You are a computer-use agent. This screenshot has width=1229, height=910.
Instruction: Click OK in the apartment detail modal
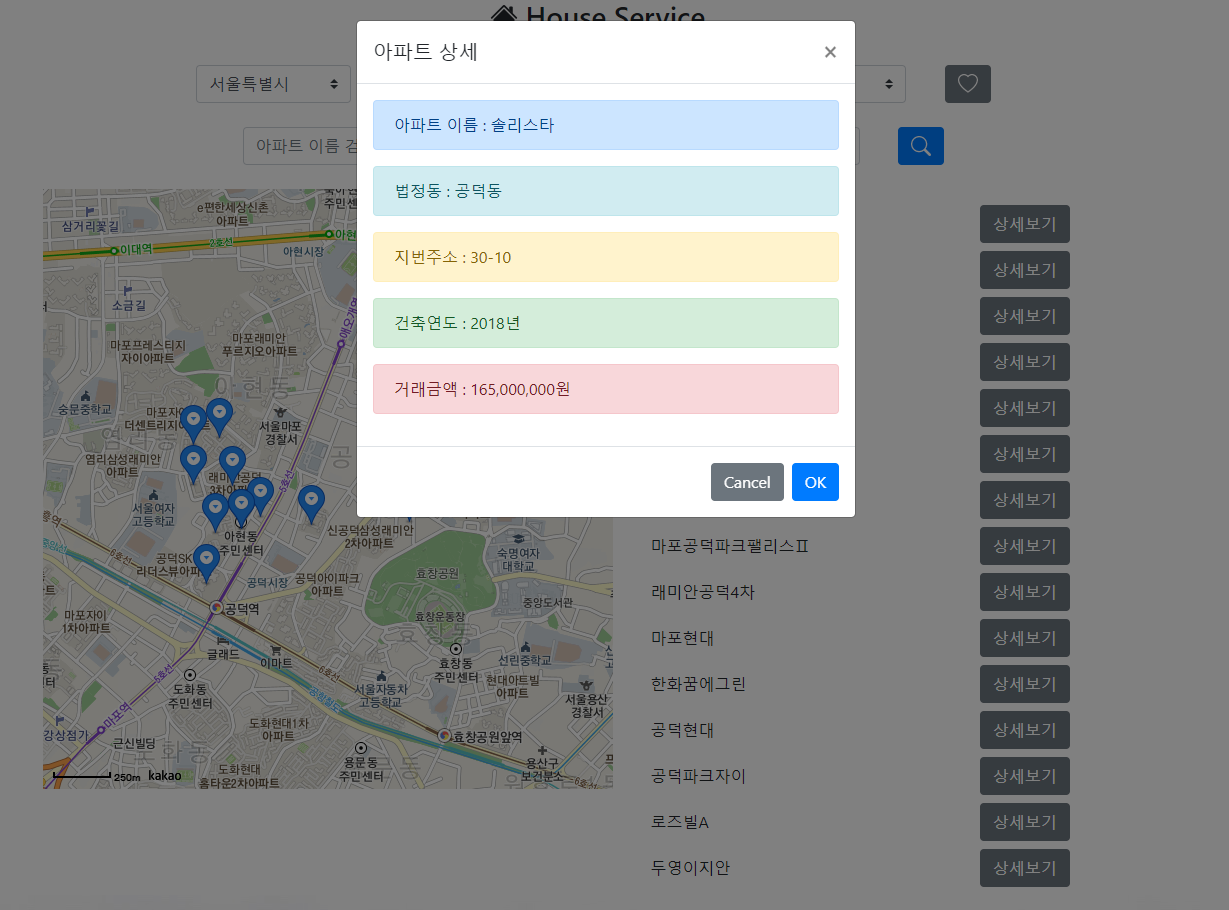(814, 482)
